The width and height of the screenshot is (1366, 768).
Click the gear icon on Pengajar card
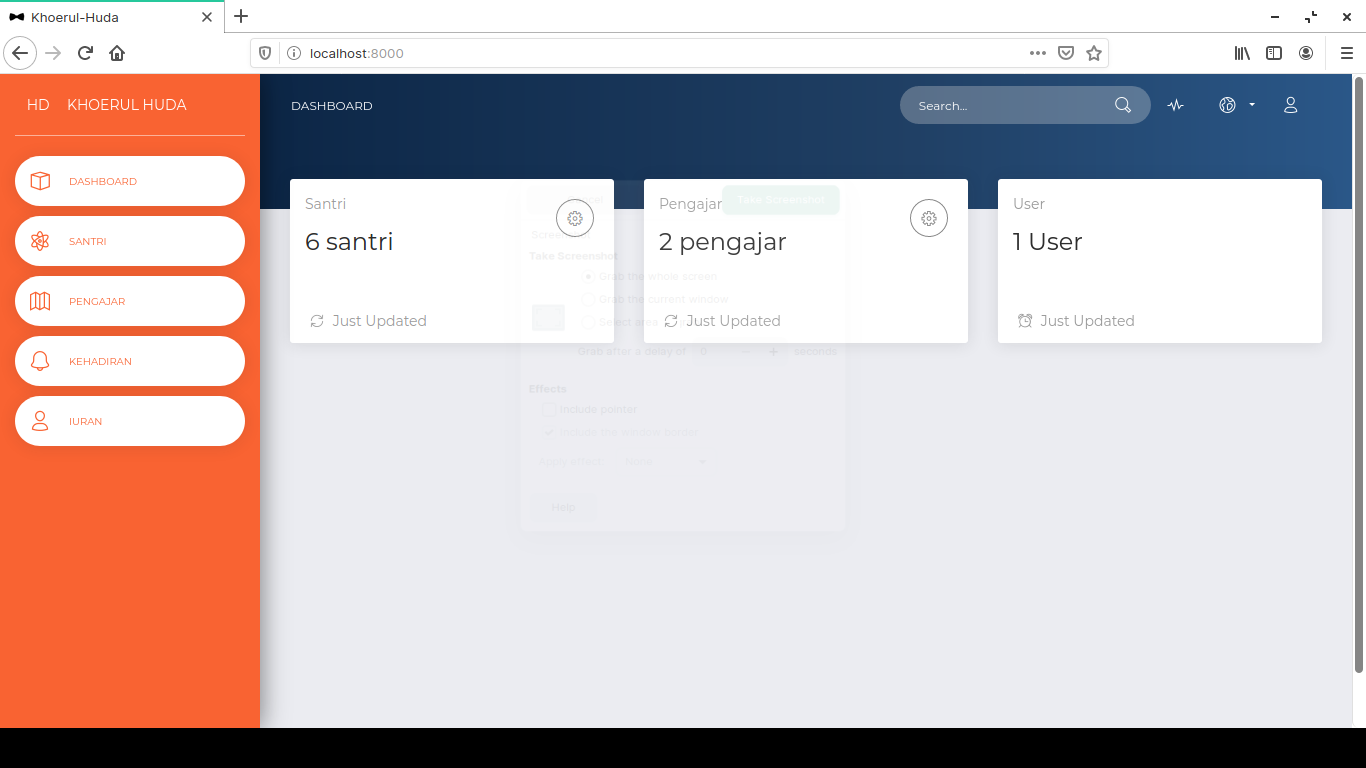pyautogui.click(x=929, y=218)
